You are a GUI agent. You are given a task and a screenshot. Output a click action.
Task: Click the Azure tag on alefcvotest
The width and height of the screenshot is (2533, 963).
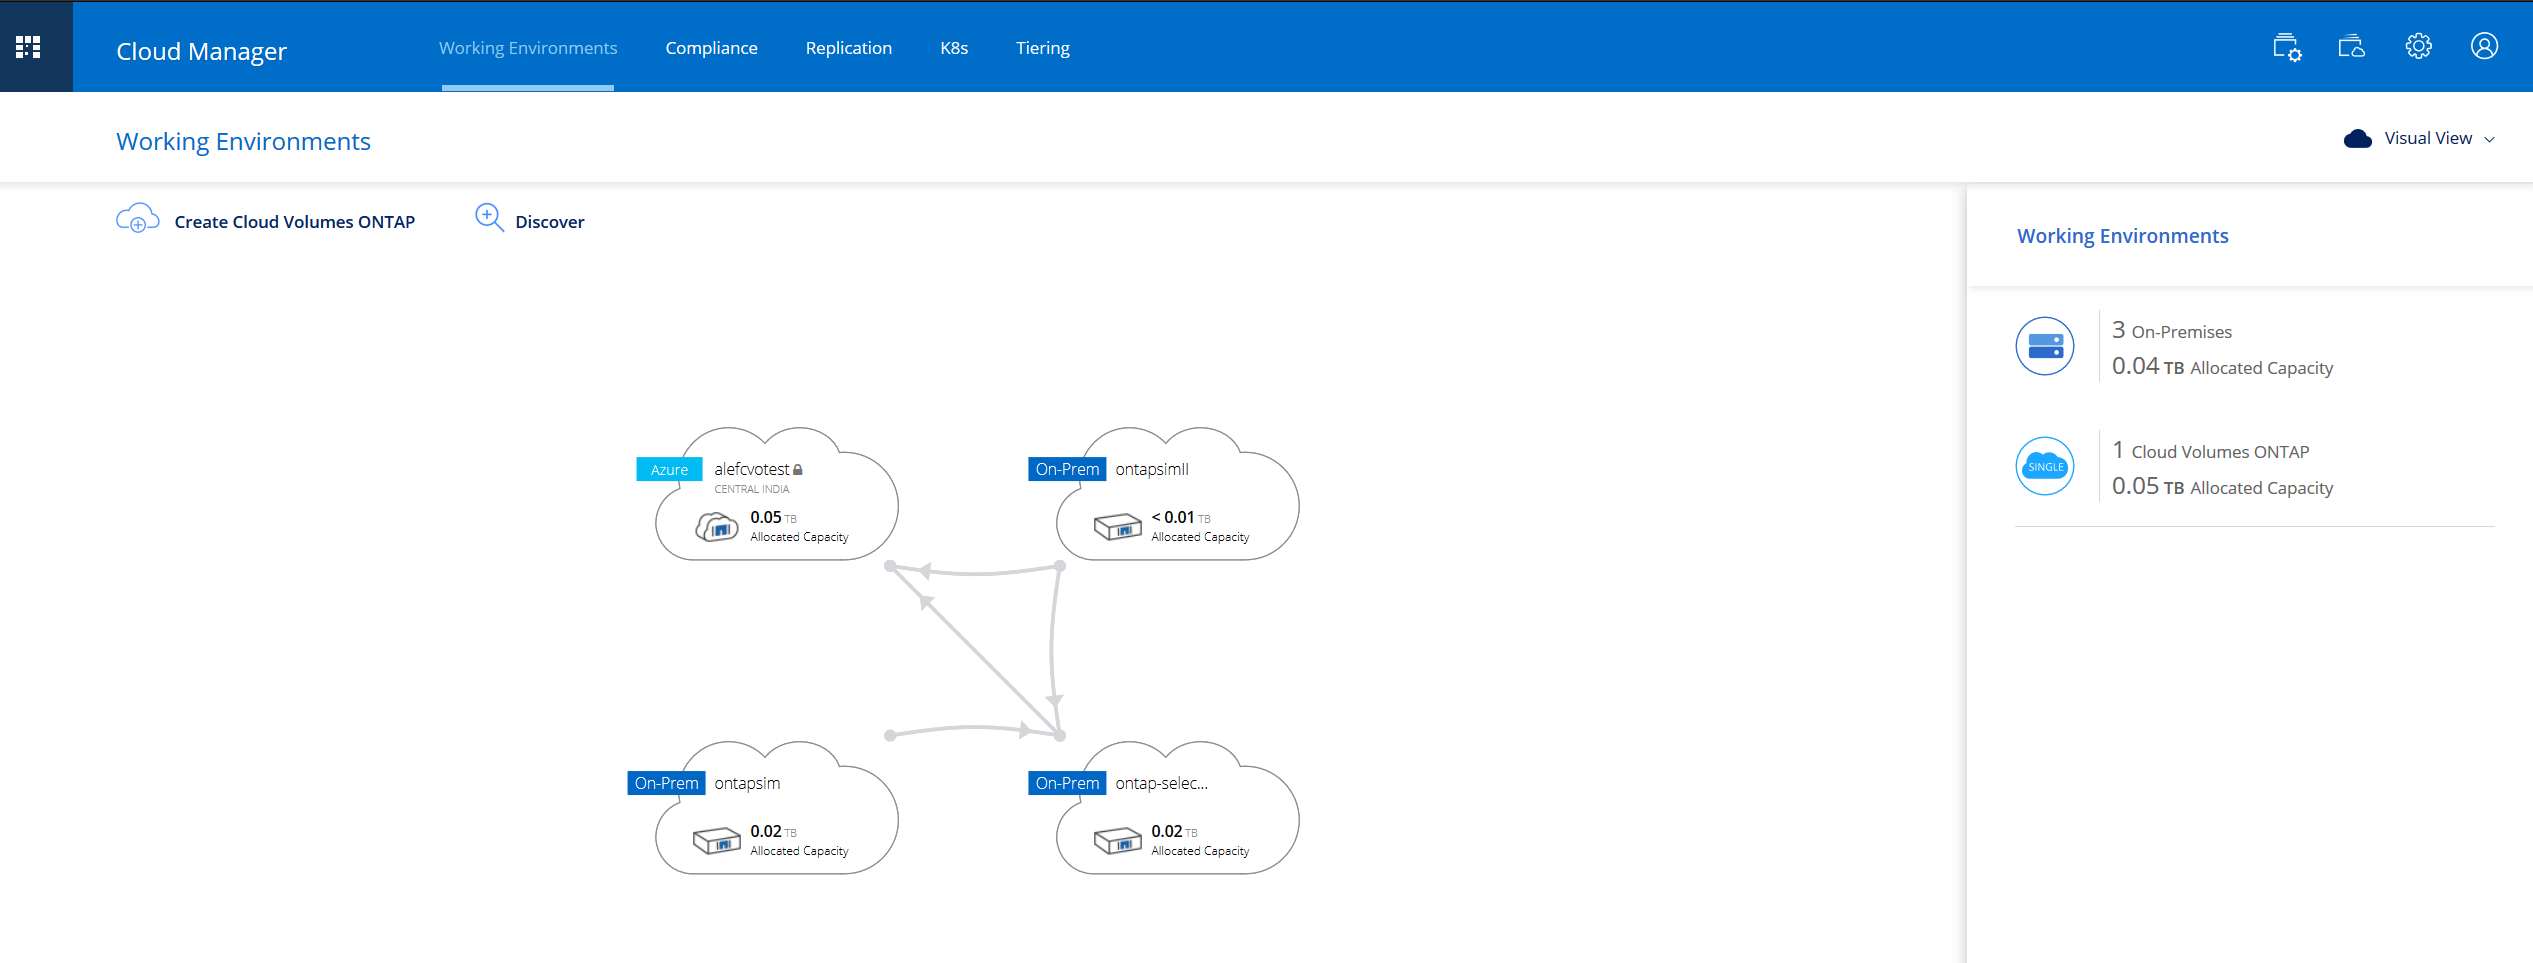pyautogui.click(x=669, y=470)
